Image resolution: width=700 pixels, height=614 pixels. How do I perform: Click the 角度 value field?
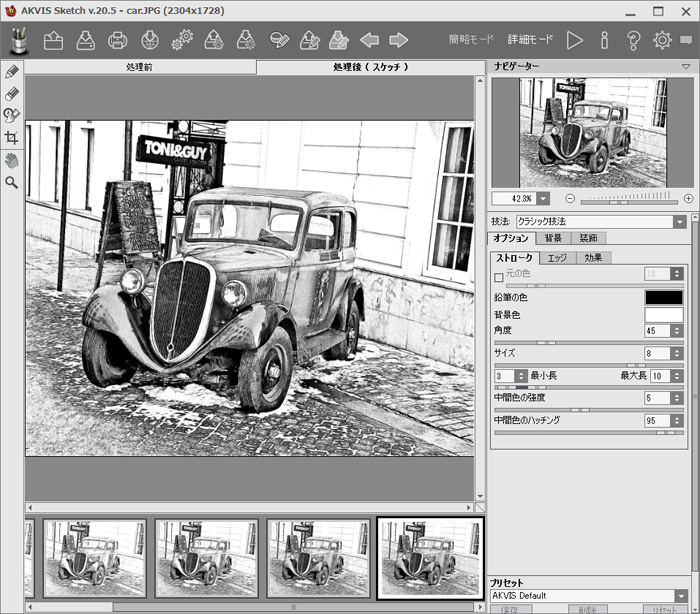tap(657, 330)
